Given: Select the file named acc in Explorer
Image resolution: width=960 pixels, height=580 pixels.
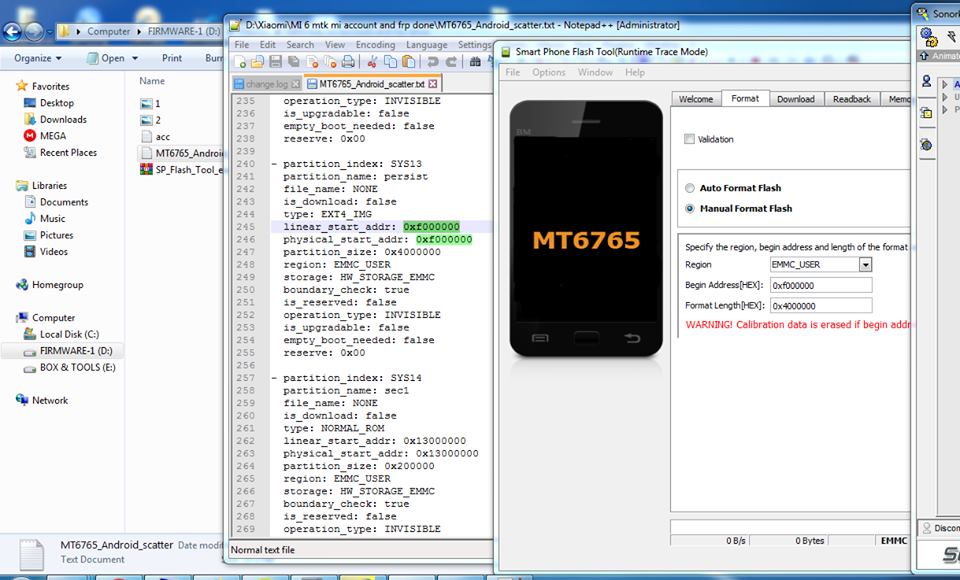Looking at the screenshot, I should coord(156,137).
